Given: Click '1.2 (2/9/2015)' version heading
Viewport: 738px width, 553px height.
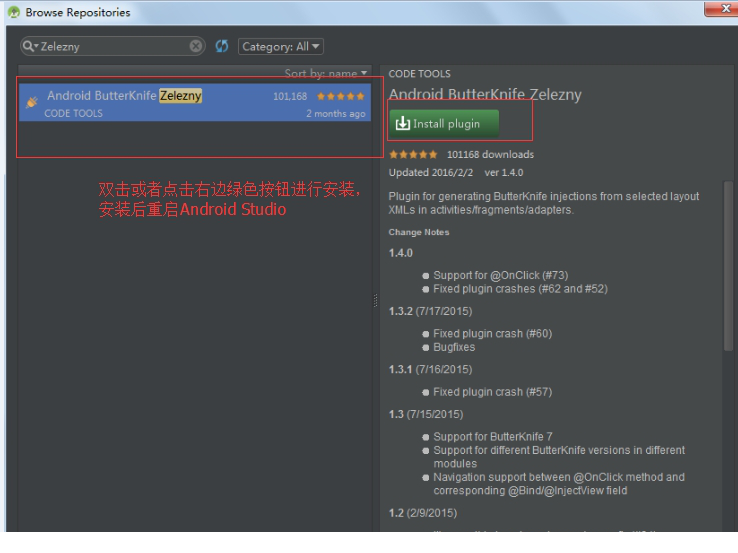Looking at the screenshot, I should click(423, 513).
